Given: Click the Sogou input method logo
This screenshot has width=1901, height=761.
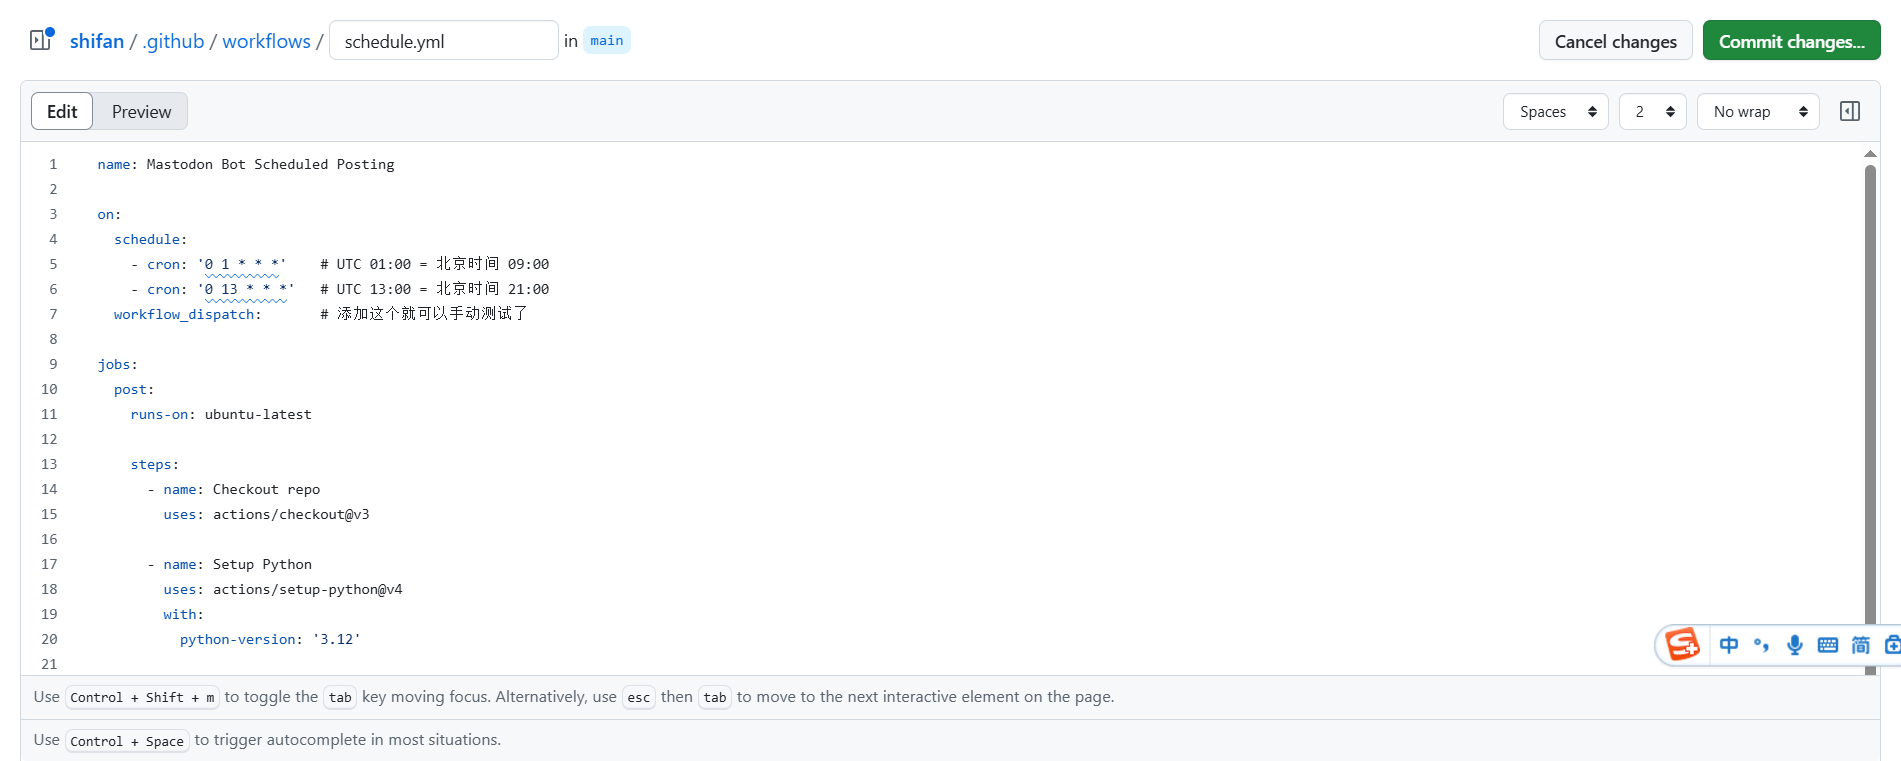Looking at the screenshot, I should point(1683,645).
